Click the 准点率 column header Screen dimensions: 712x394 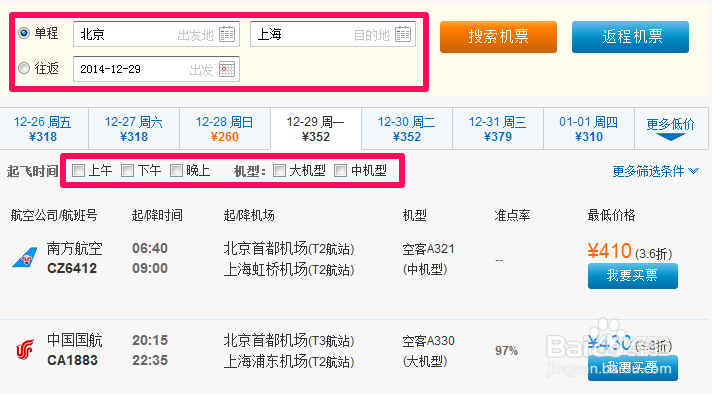coord(512,215)
